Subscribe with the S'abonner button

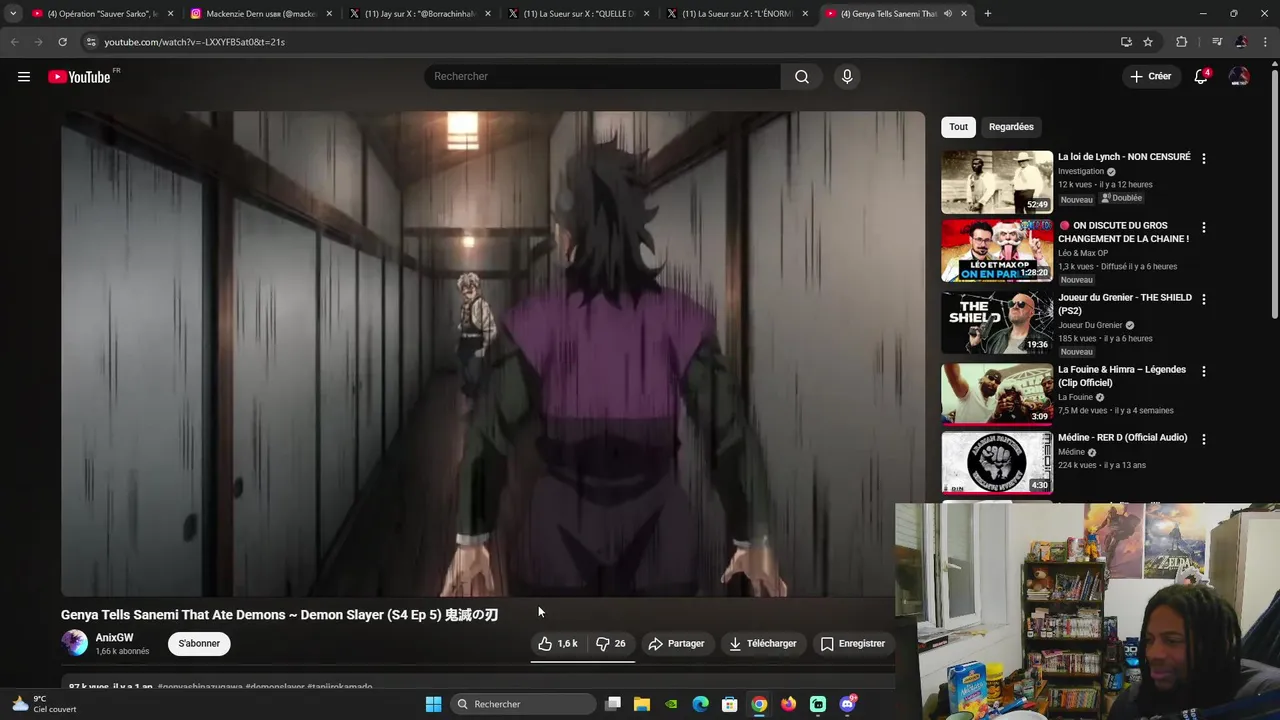click(199, 644)
